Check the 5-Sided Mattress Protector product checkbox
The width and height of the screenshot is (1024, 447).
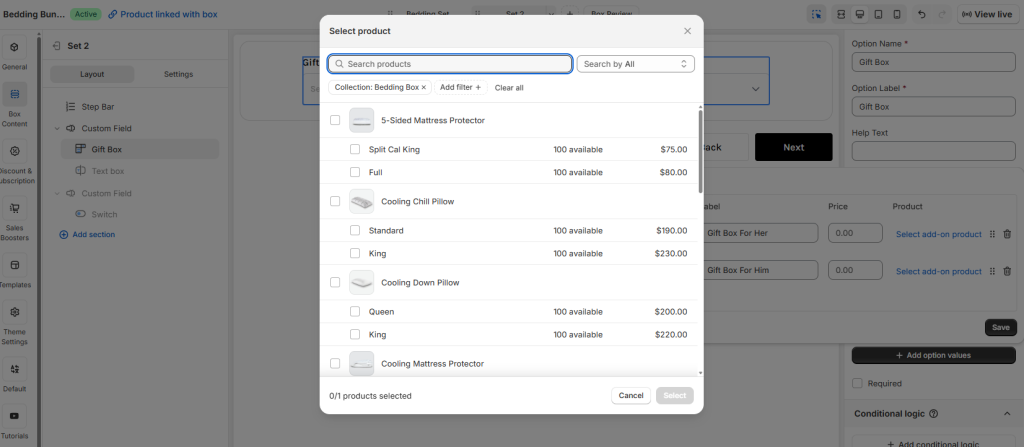click(x=335, y=120)
